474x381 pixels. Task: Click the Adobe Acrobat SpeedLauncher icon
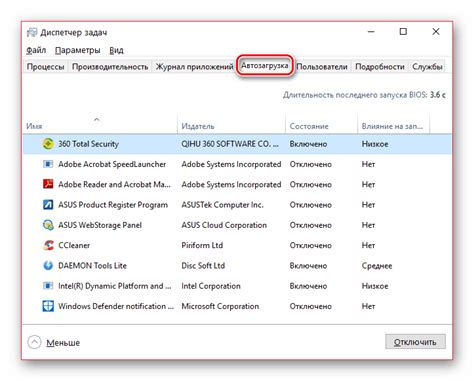(x=48, y=164)
